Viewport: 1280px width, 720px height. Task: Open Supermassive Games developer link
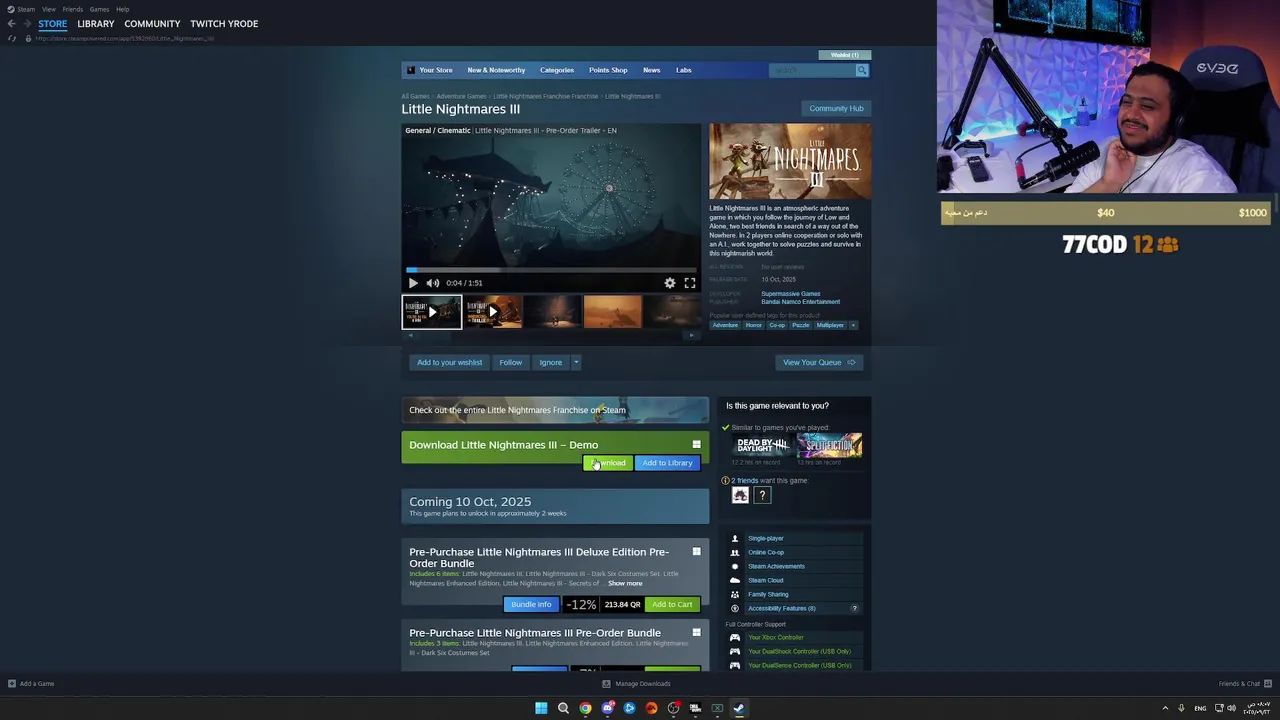(x=790, y=294)
